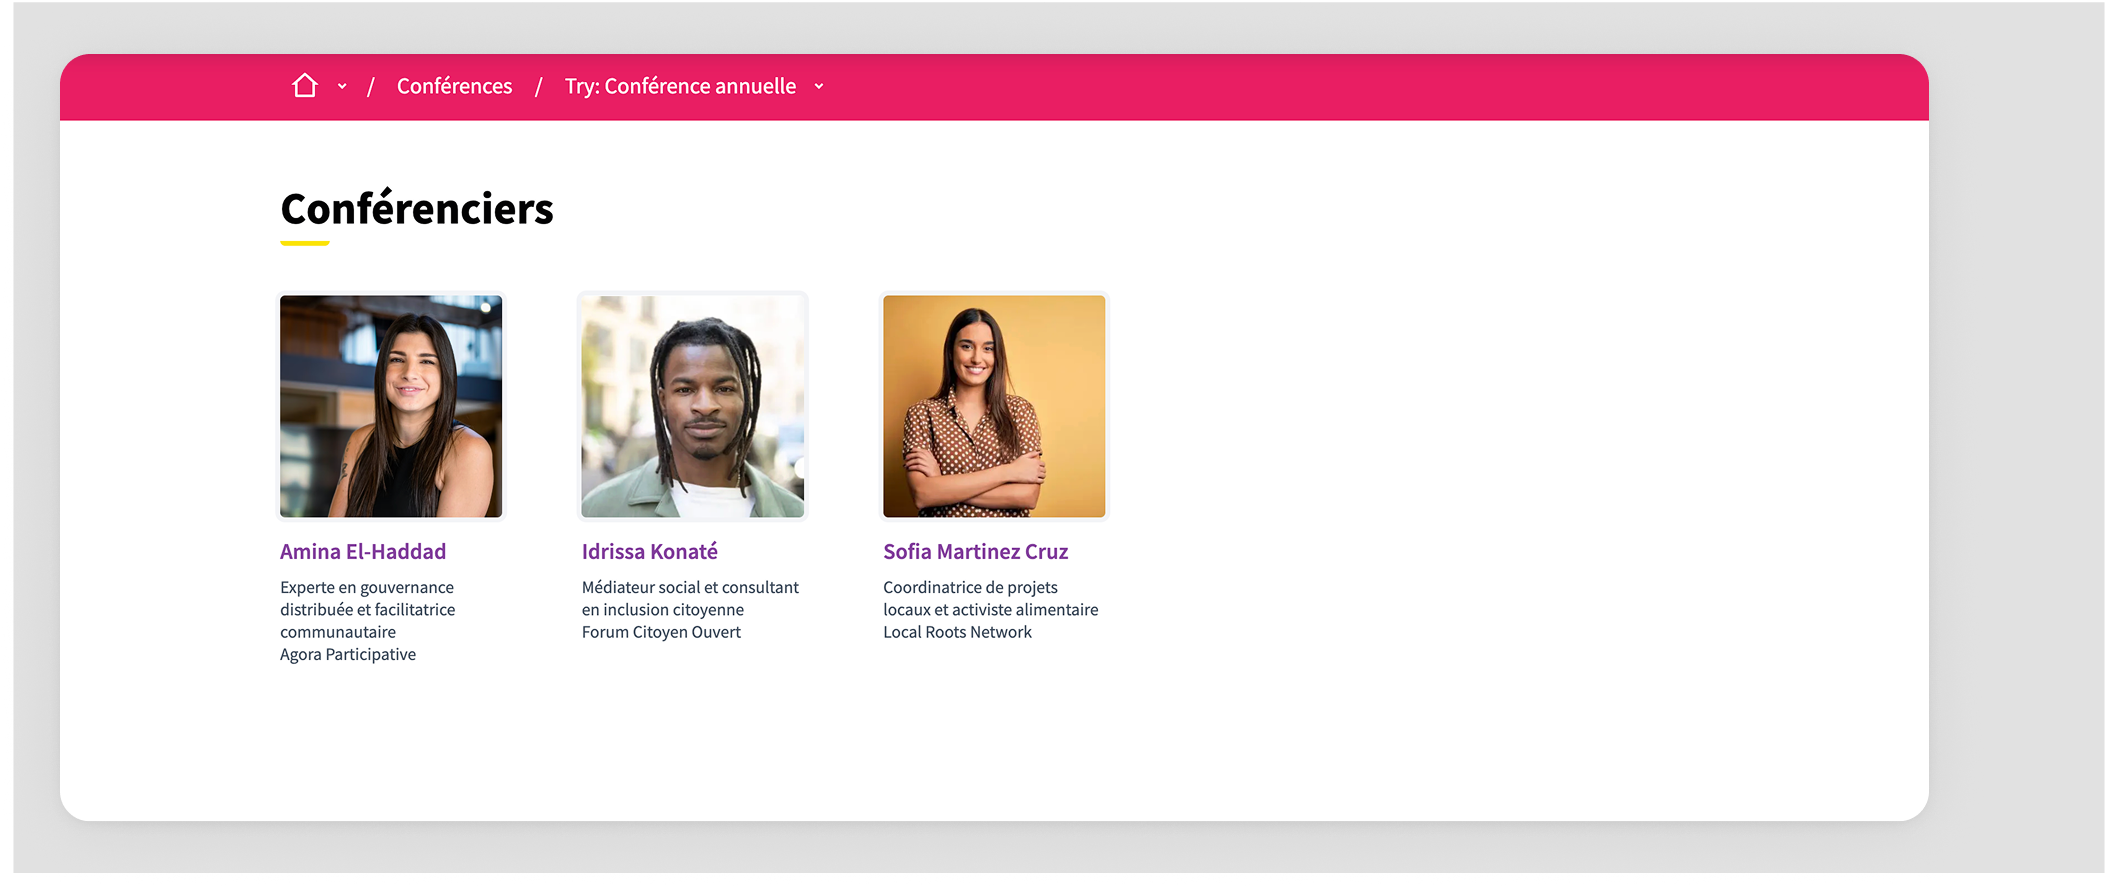Screen dimensions: 2105x888
Task: Expand chevron after Conférence annuelle
Action: point(819,87)
